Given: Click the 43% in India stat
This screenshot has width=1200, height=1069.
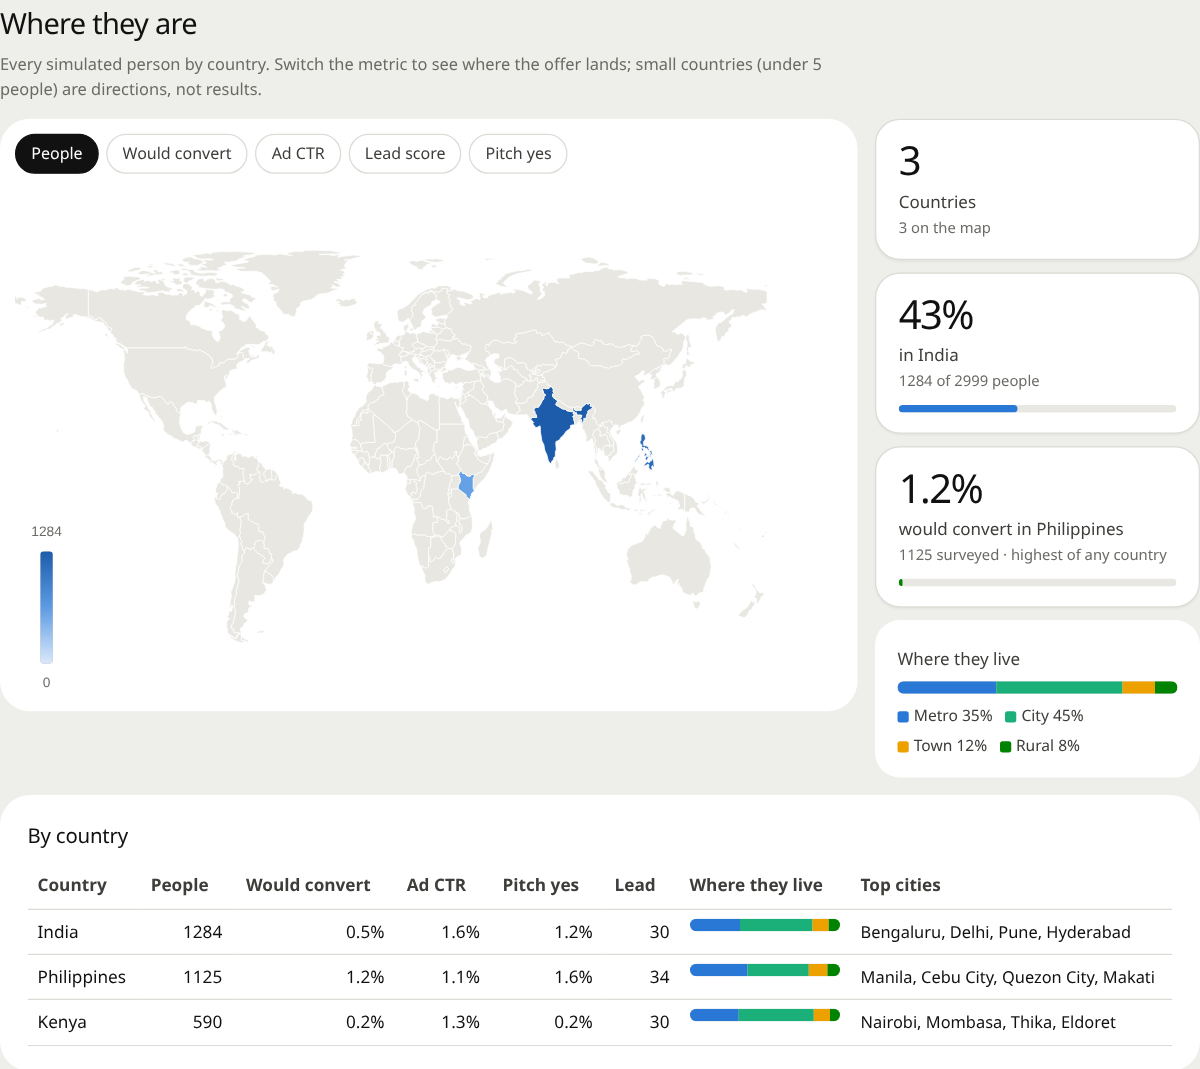Looking at the screenshot, I should (x=1037, y=353).
